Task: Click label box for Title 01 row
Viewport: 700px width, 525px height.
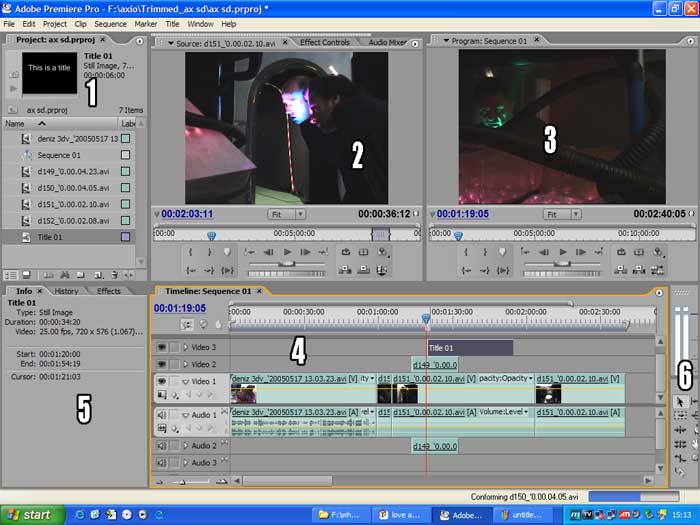Action: [x=126, y=237]
